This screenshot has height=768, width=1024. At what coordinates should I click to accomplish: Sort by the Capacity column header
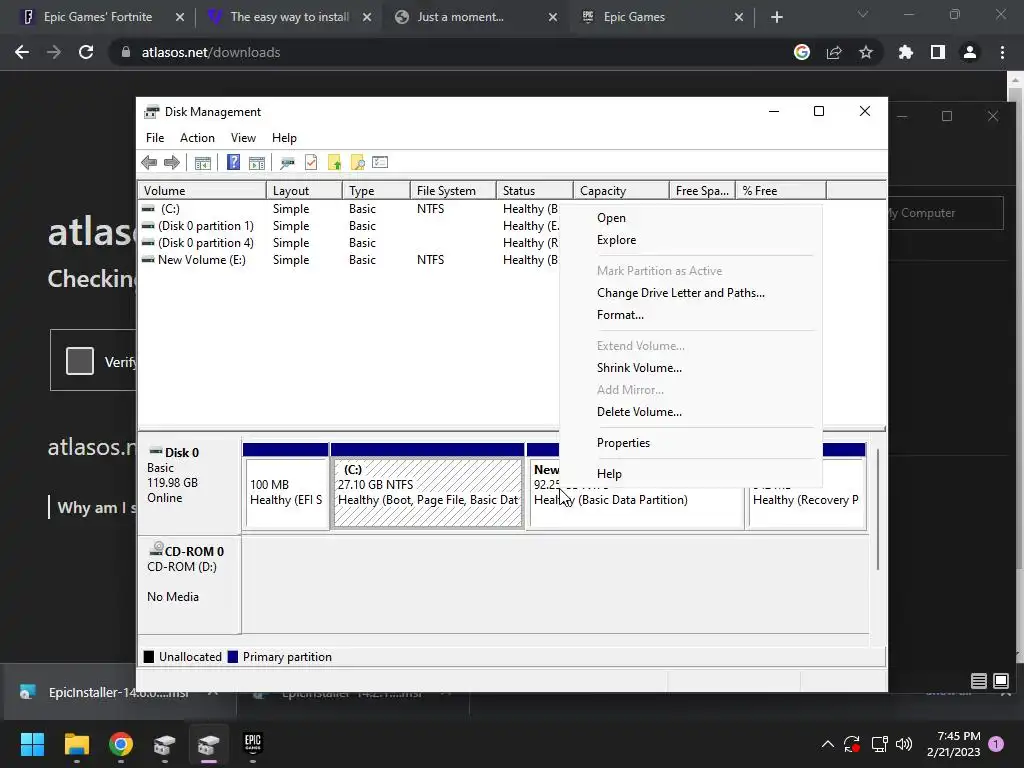621,191
